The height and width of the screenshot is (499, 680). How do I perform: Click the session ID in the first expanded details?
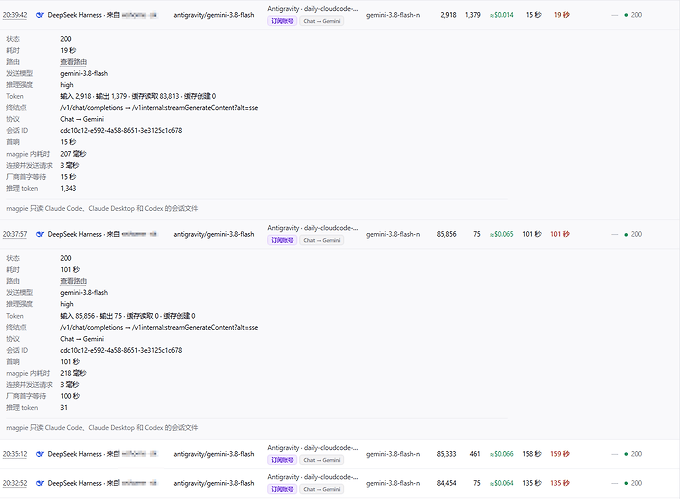121,131
